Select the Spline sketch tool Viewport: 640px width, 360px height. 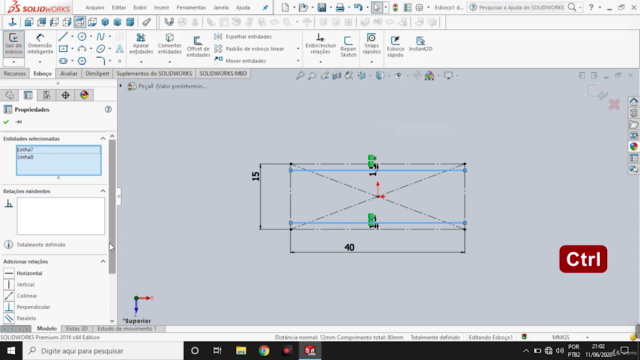(100, 37)
